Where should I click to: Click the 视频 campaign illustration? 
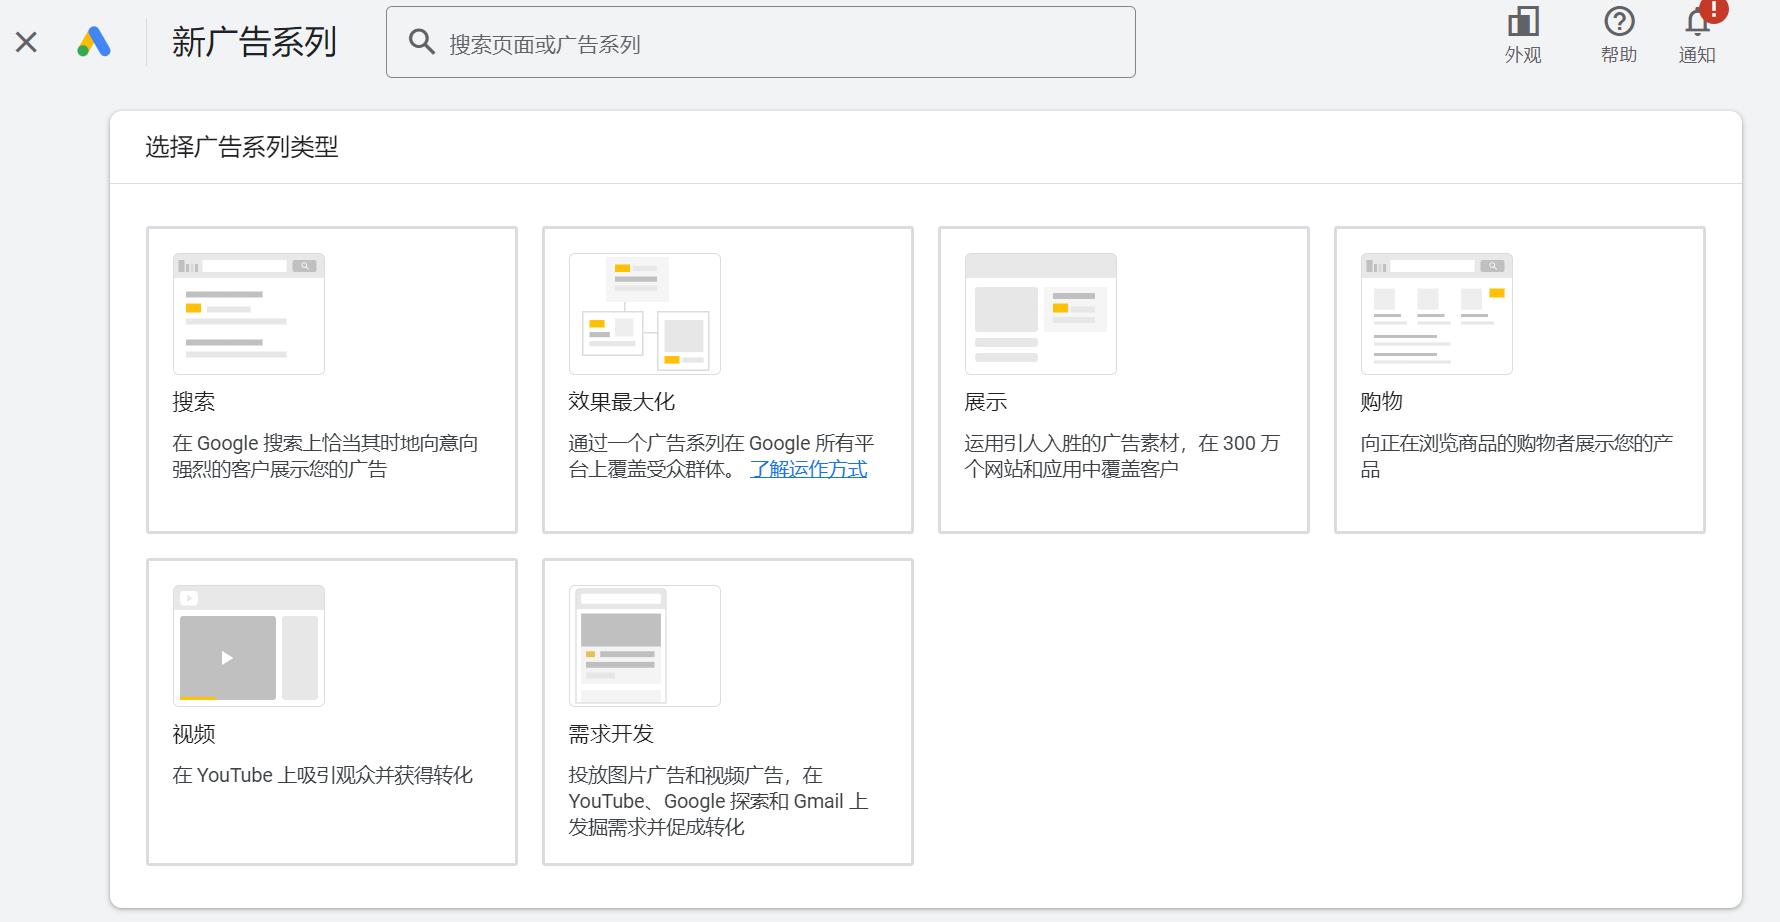click(x=249, y=646)
